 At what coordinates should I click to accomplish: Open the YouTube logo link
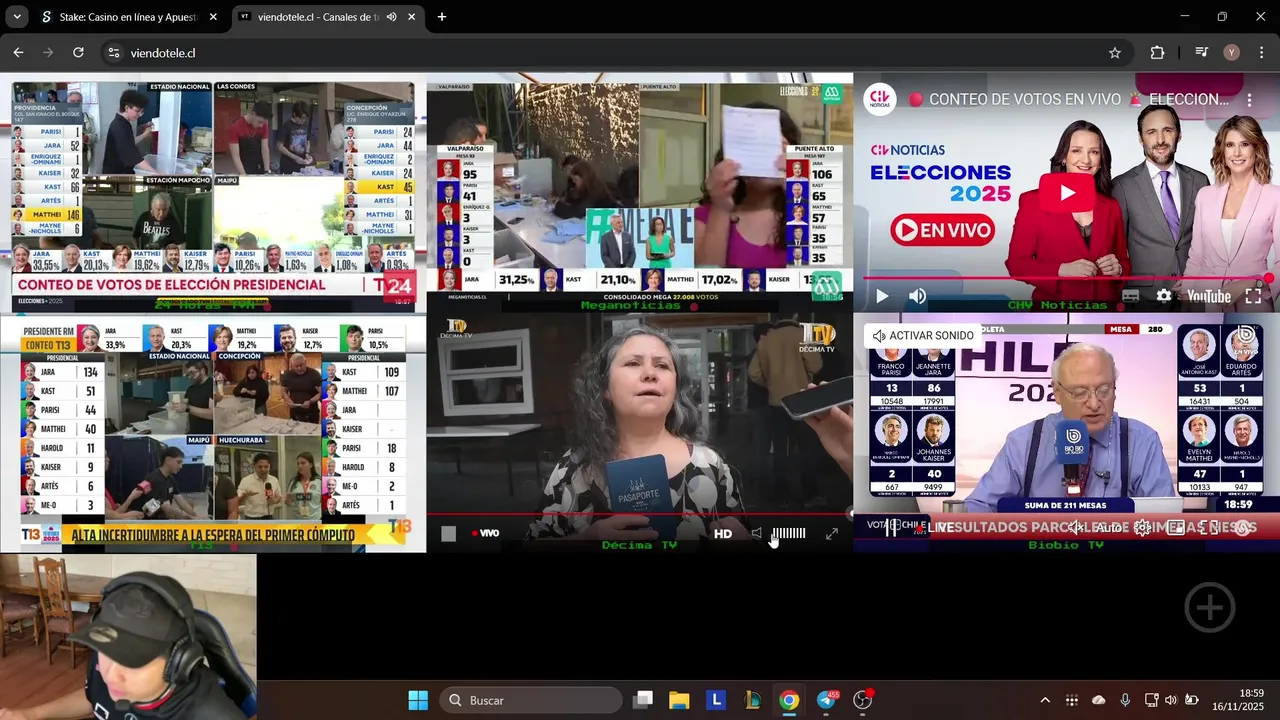pyautogui.click(x=1208, y=296)
